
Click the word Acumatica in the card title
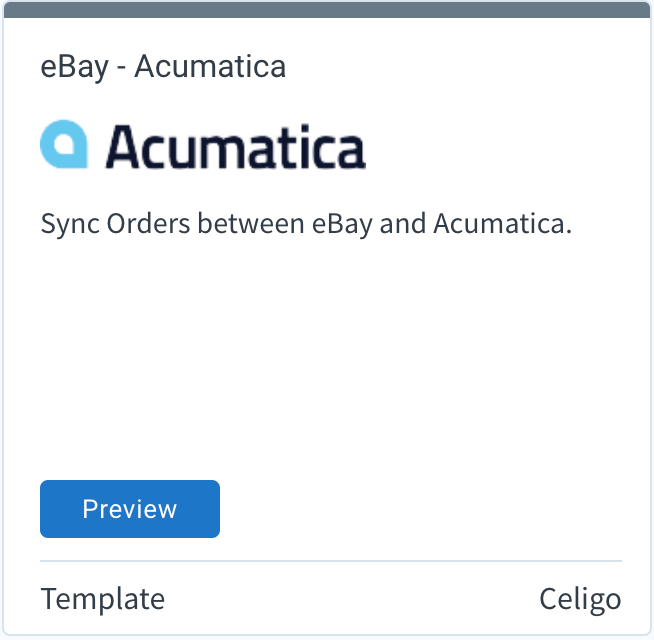point(210,66)
